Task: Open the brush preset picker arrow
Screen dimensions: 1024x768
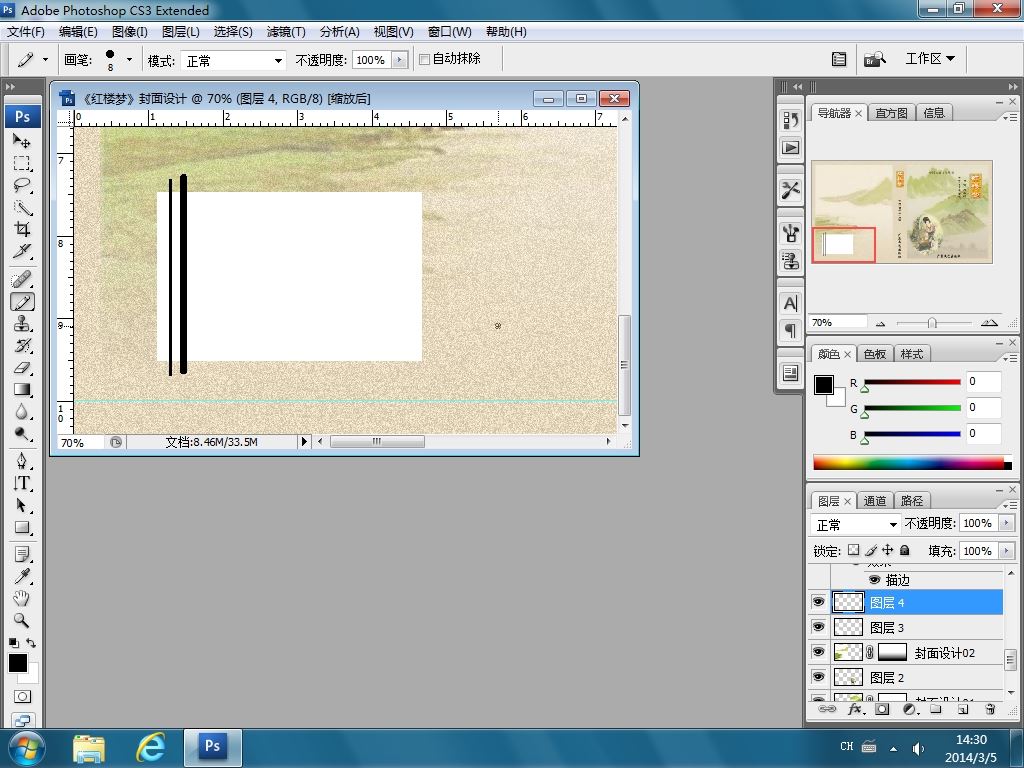Action: click(x=129, y=59)
